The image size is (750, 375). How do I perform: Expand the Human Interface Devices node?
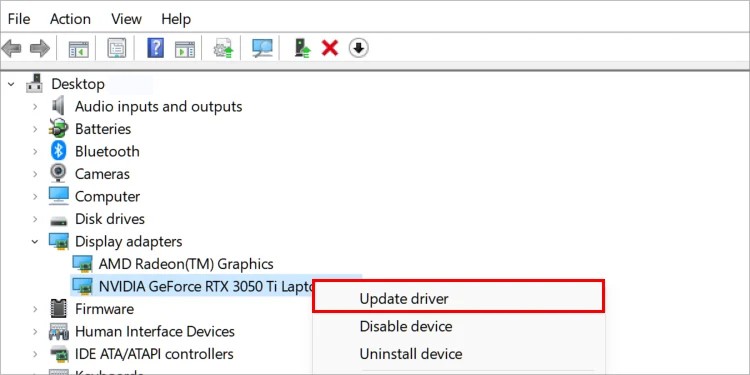tap(35, 331)
